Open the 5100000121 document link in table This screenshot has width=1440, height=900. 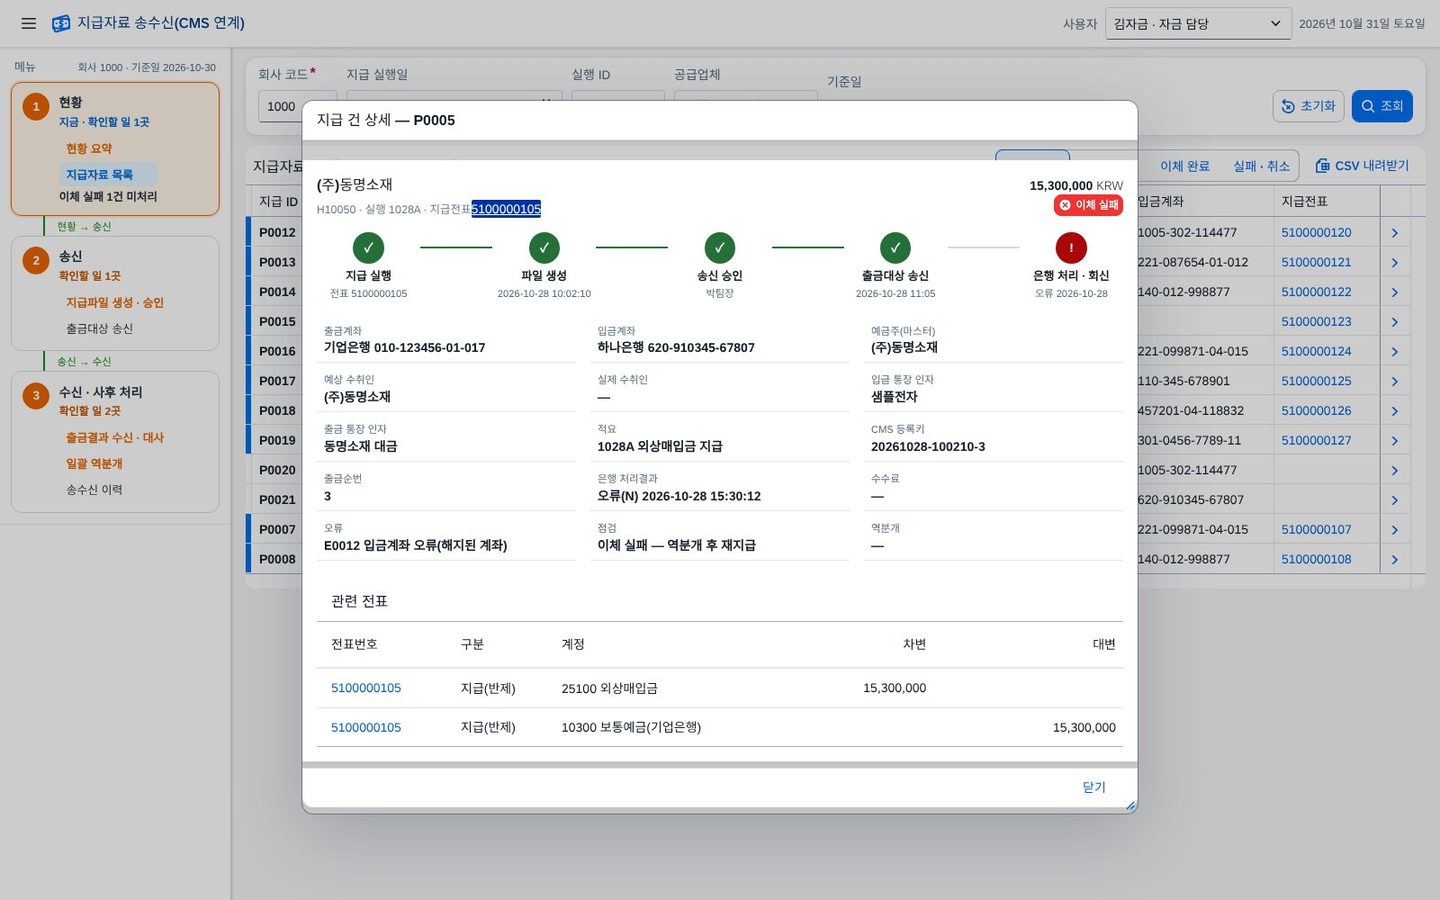coord(1316,262)
